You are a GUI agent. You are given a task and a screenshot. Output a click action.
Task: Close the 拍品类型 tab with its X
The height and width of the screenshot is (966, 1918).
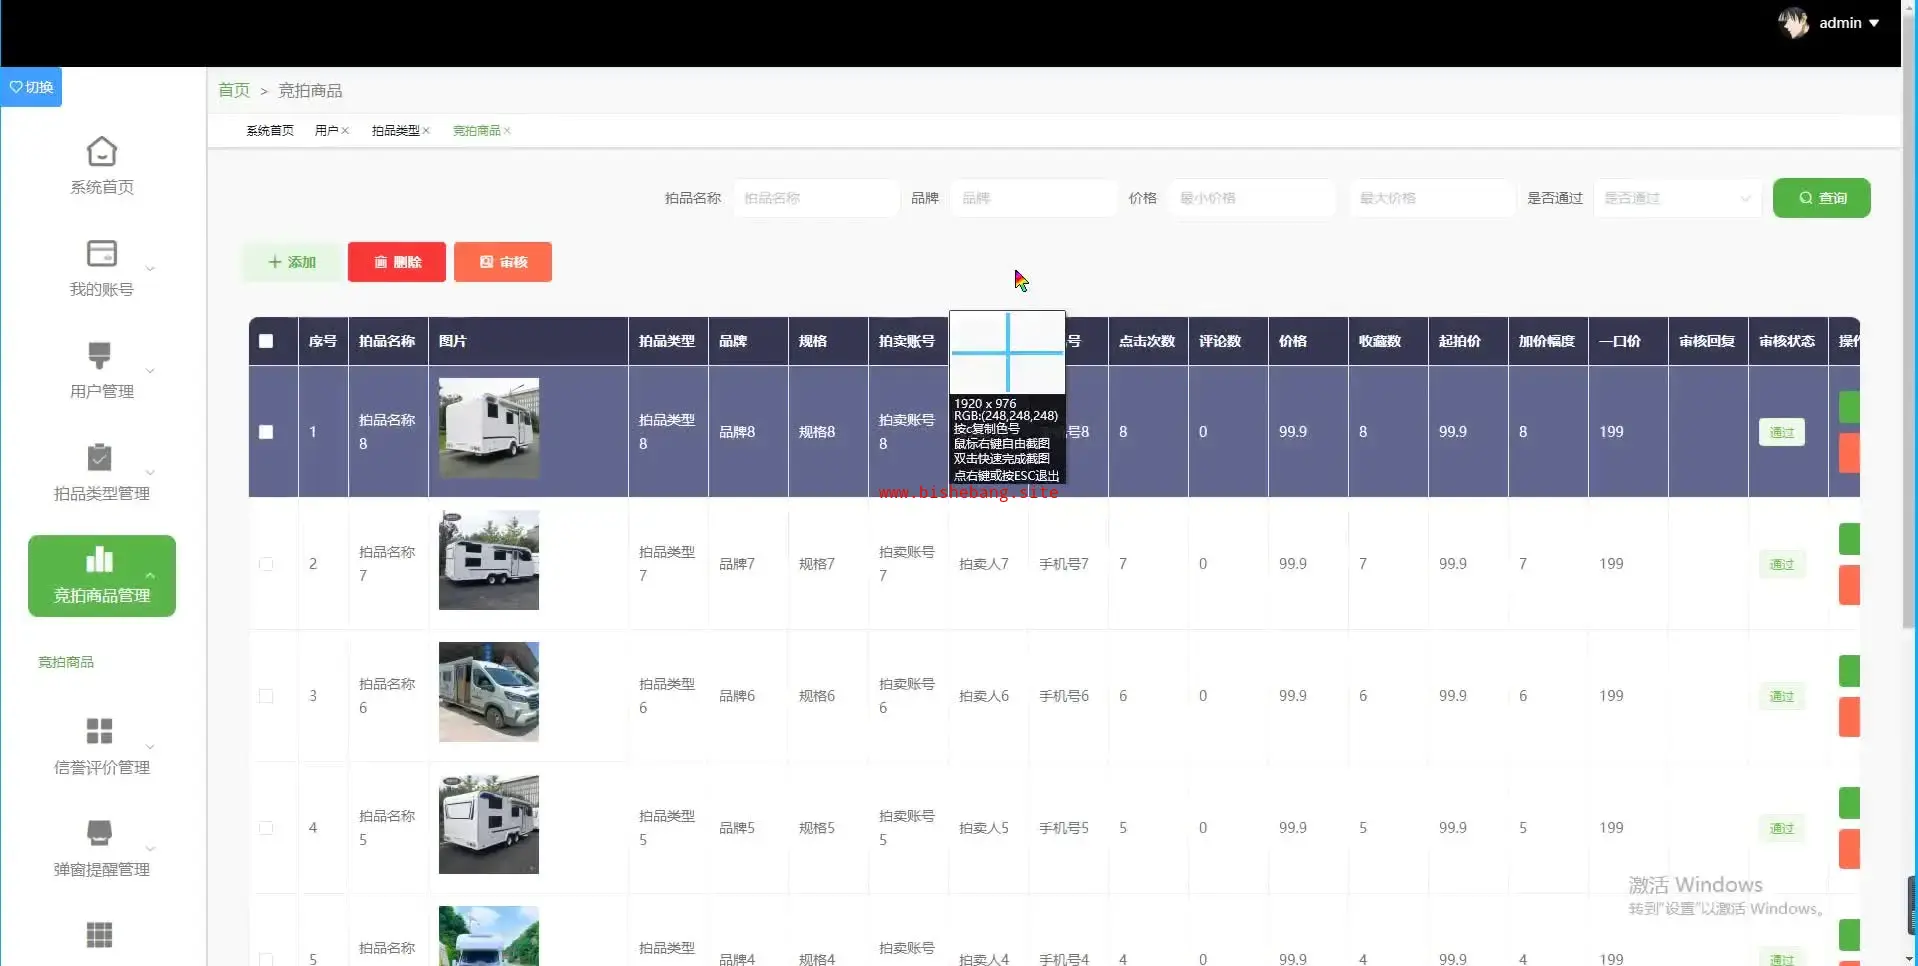(426, 131)
